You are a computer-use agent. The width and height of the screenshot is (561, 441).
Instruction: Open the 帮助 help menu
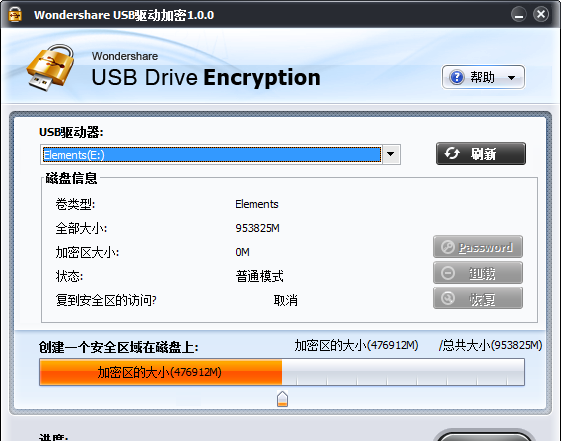pos(483,77)
